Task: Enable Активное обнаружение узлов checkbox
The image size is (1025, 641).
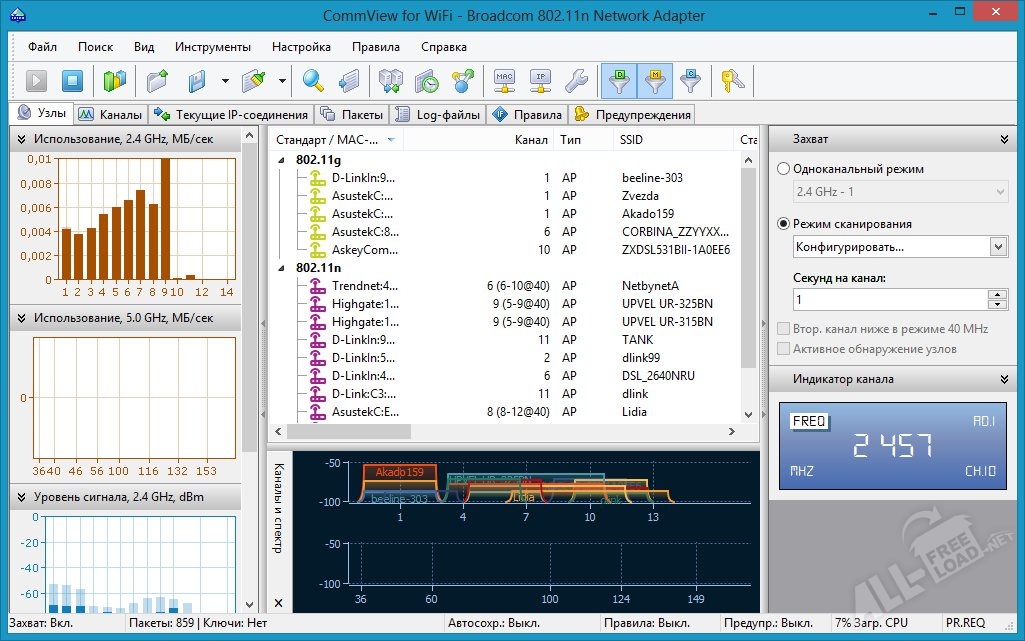Action: tap(784, 349)
